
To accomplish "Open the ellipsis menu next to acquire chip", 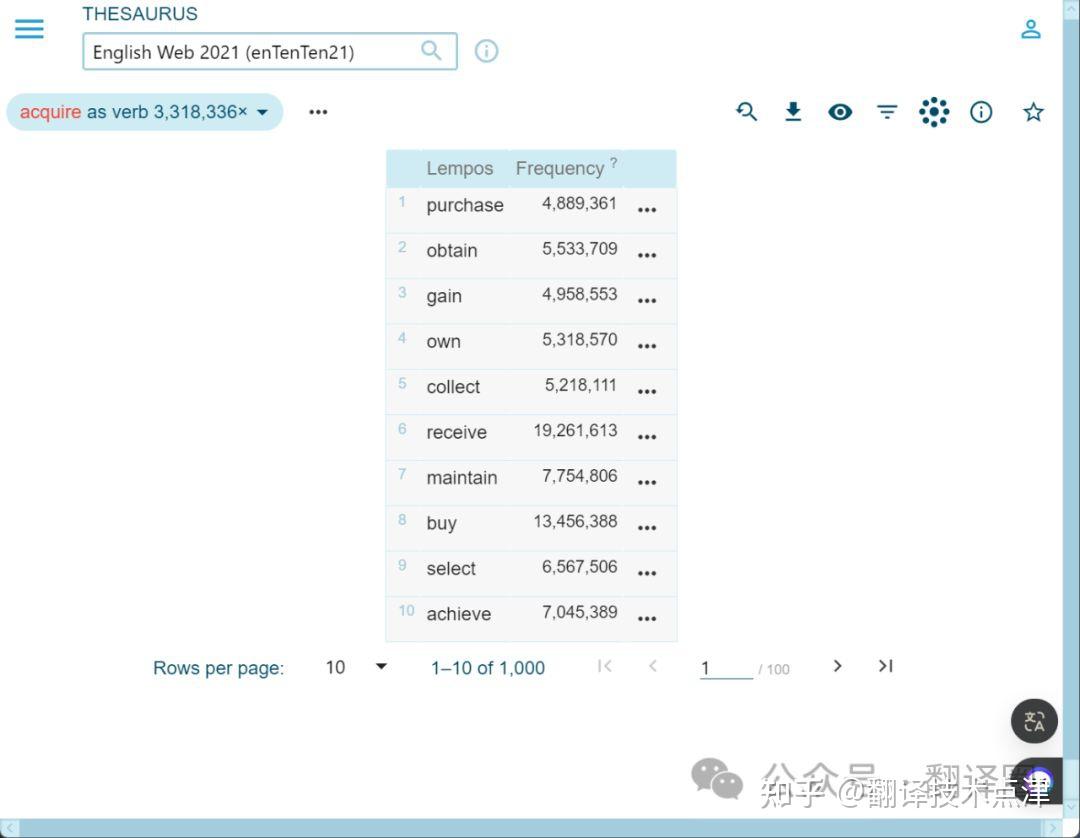I will (x=318, y=111).
